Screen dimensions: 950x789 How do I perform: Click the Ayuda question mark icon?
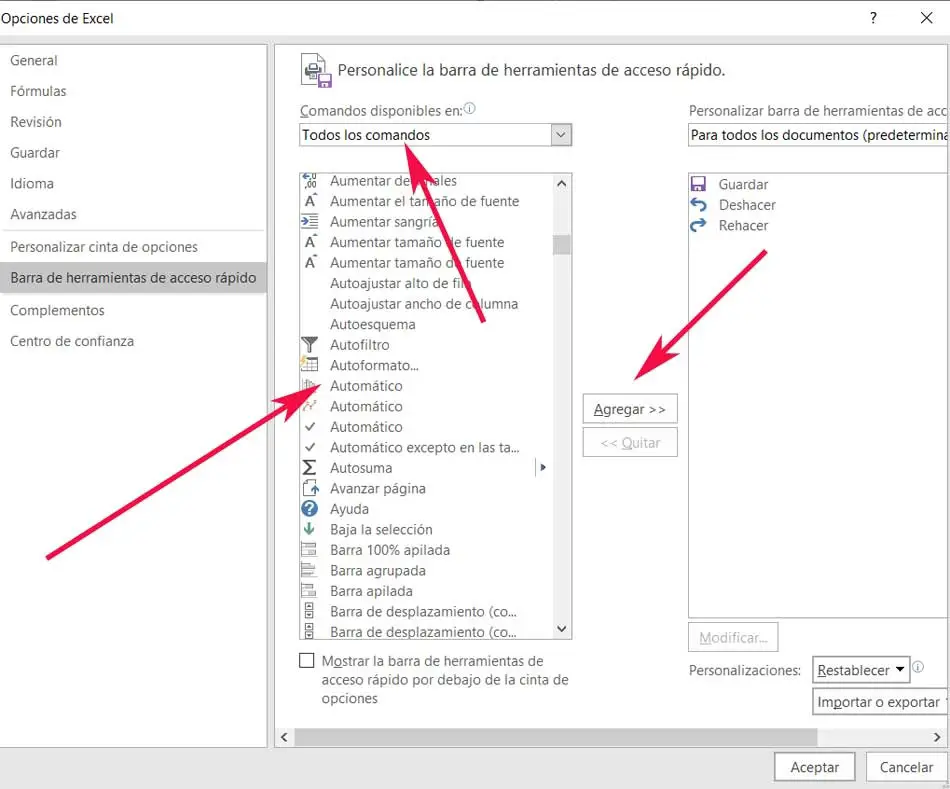[x=310, y=508]
